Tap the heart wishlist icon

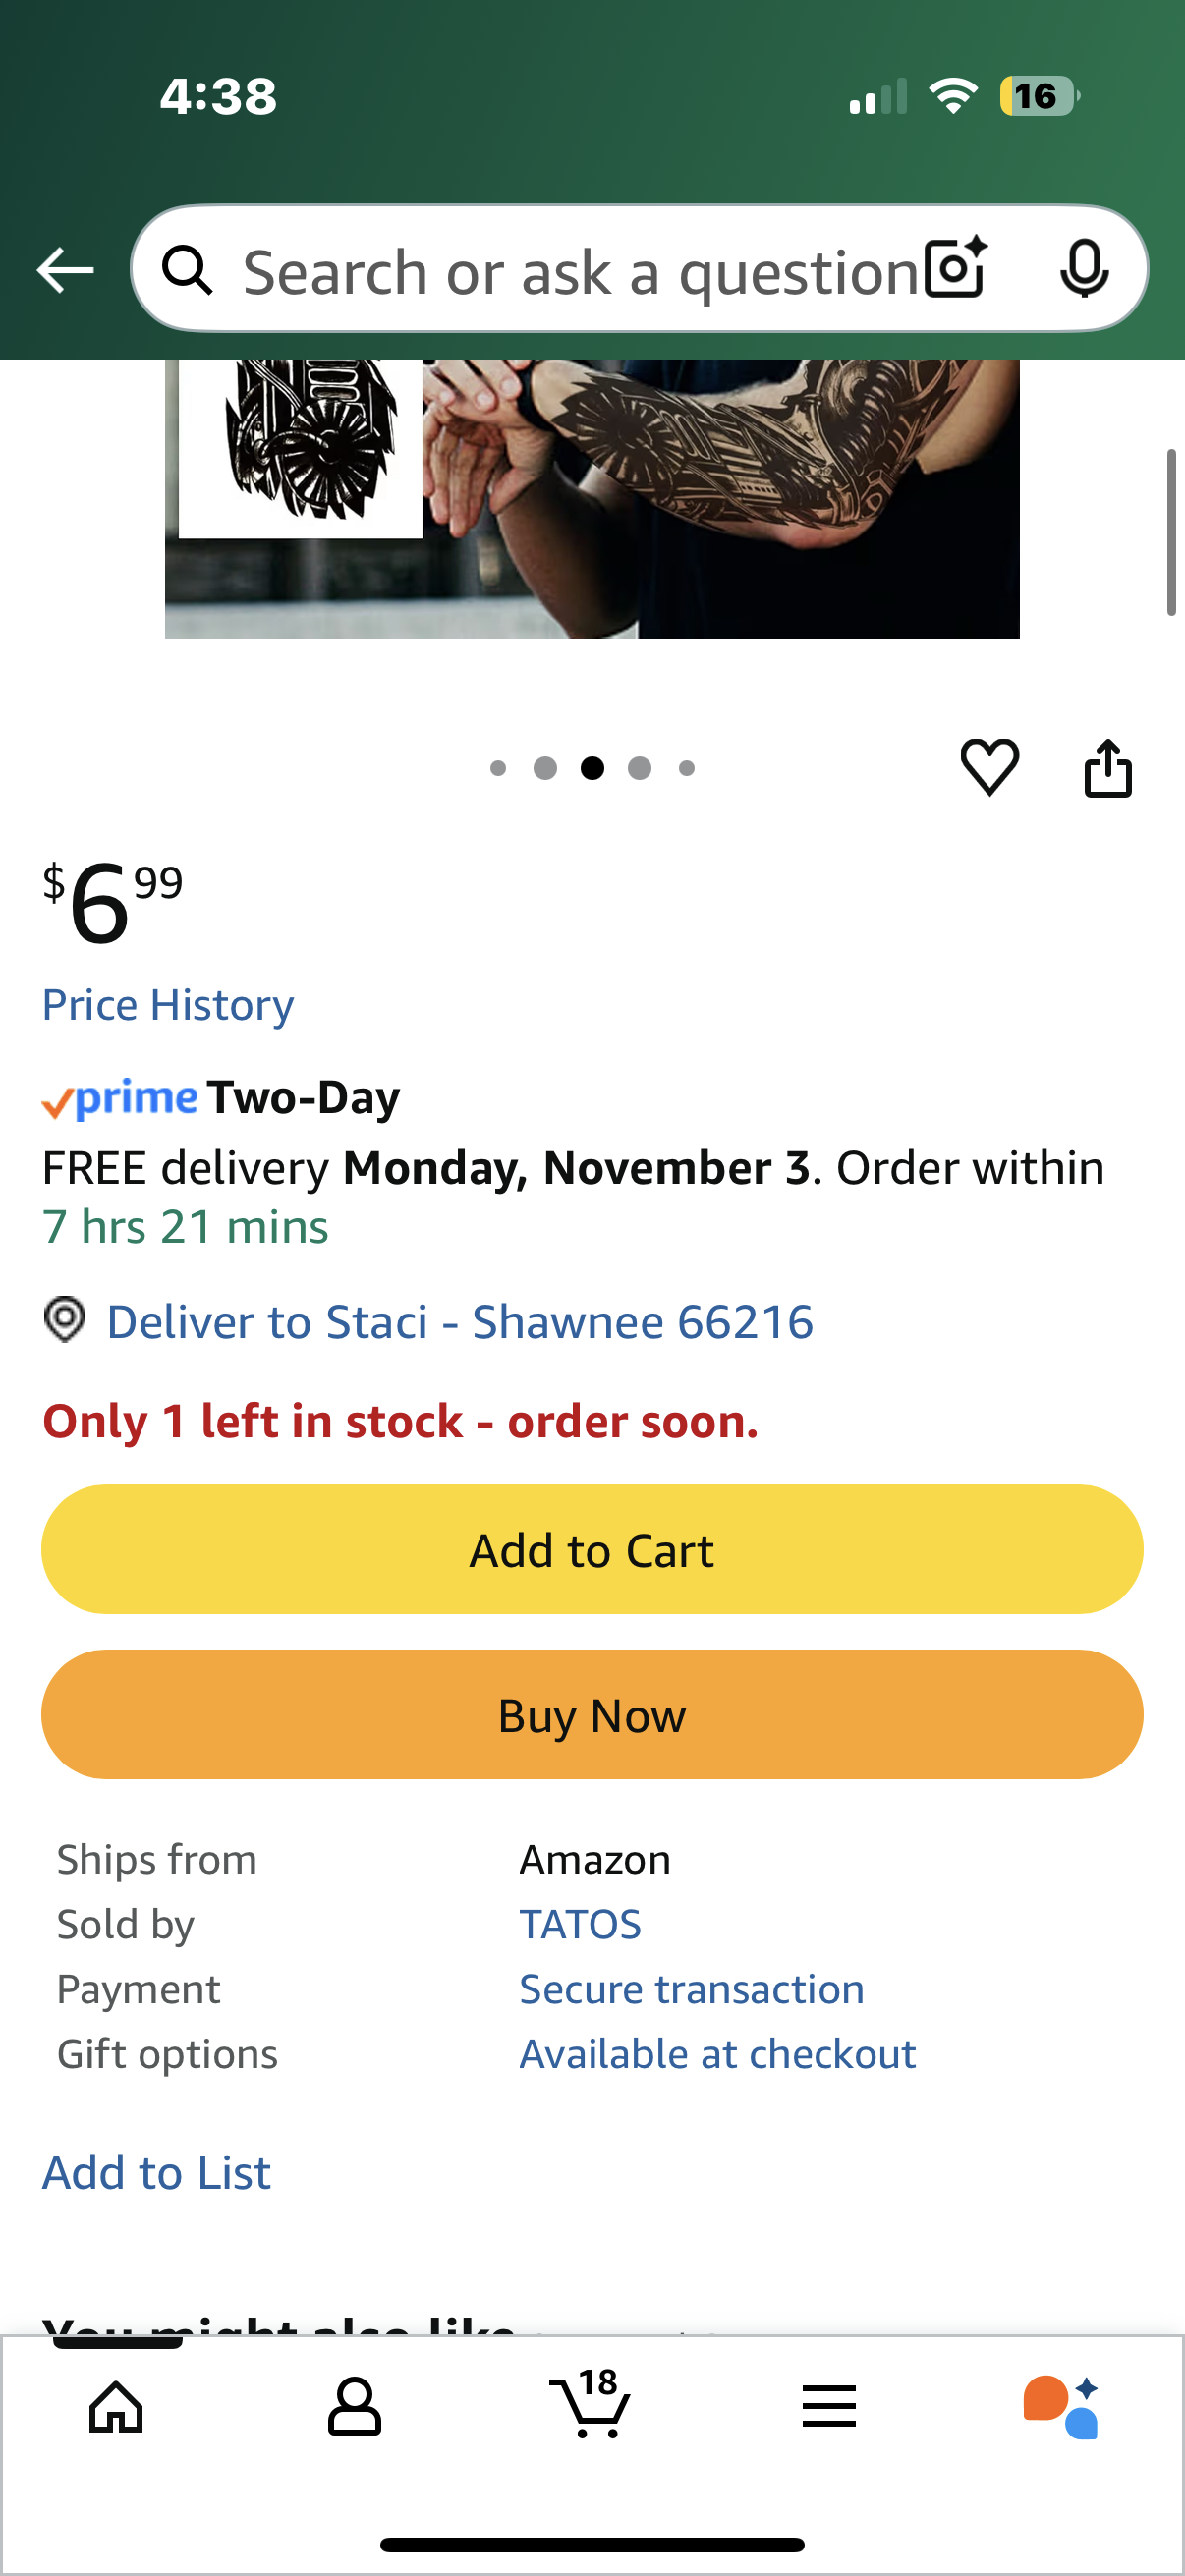pos(989,768)
